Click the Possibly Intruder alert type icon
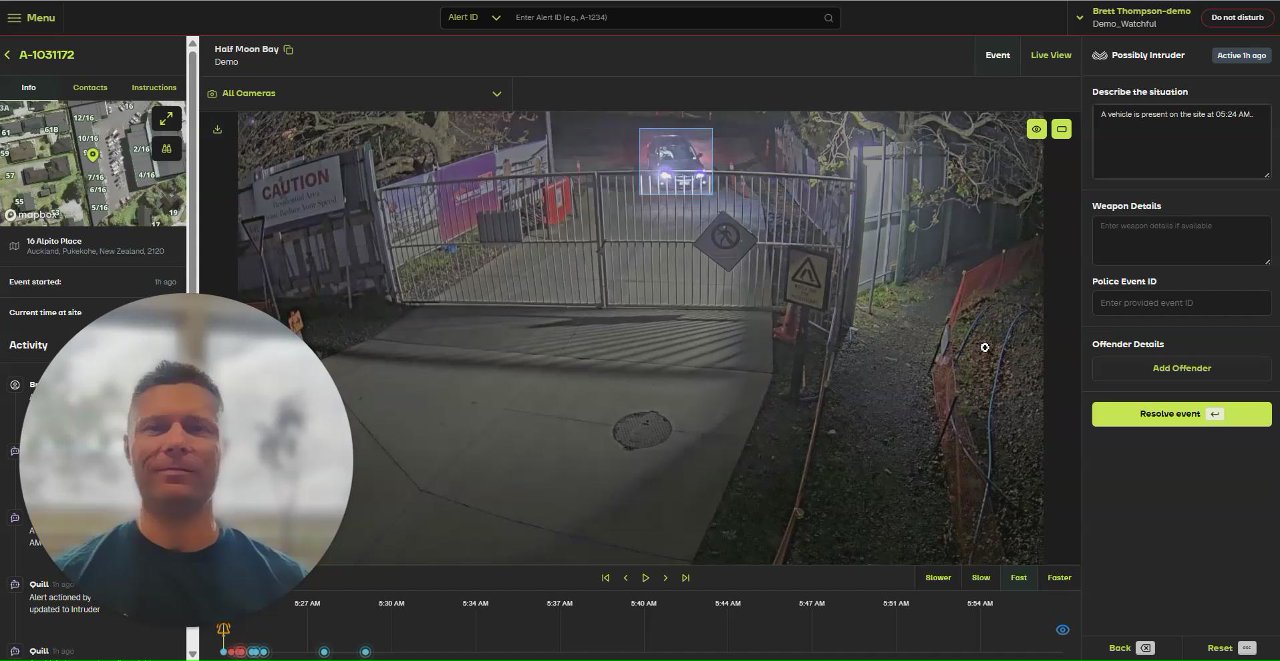Screen dimensions: 1280x661 pyautogui.click(x=1099, y=56)
